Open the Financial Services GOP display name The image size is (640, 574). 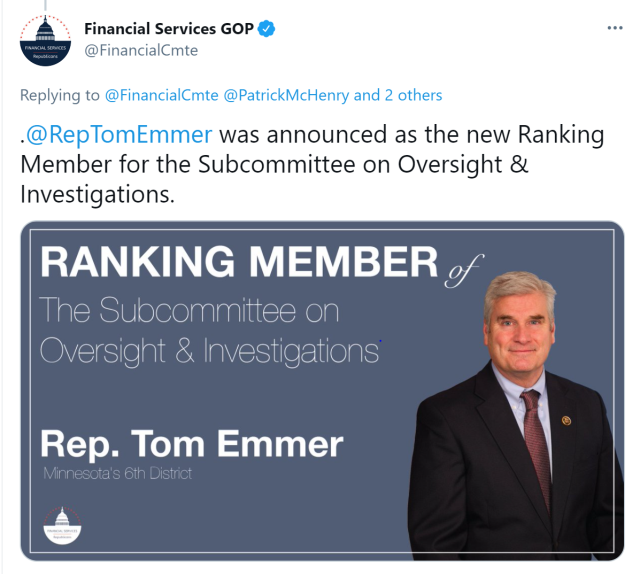pyautogui.click(x=168, y=29)
